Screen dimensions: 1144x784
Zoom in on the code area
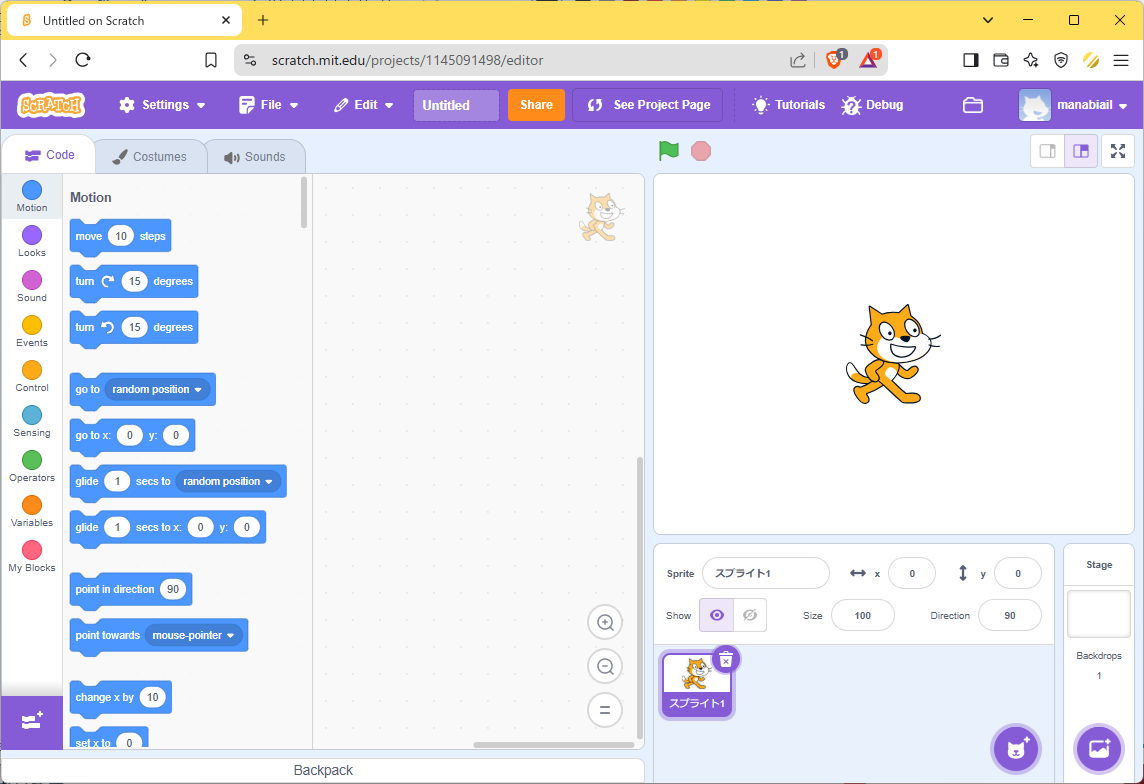(605, 622)
